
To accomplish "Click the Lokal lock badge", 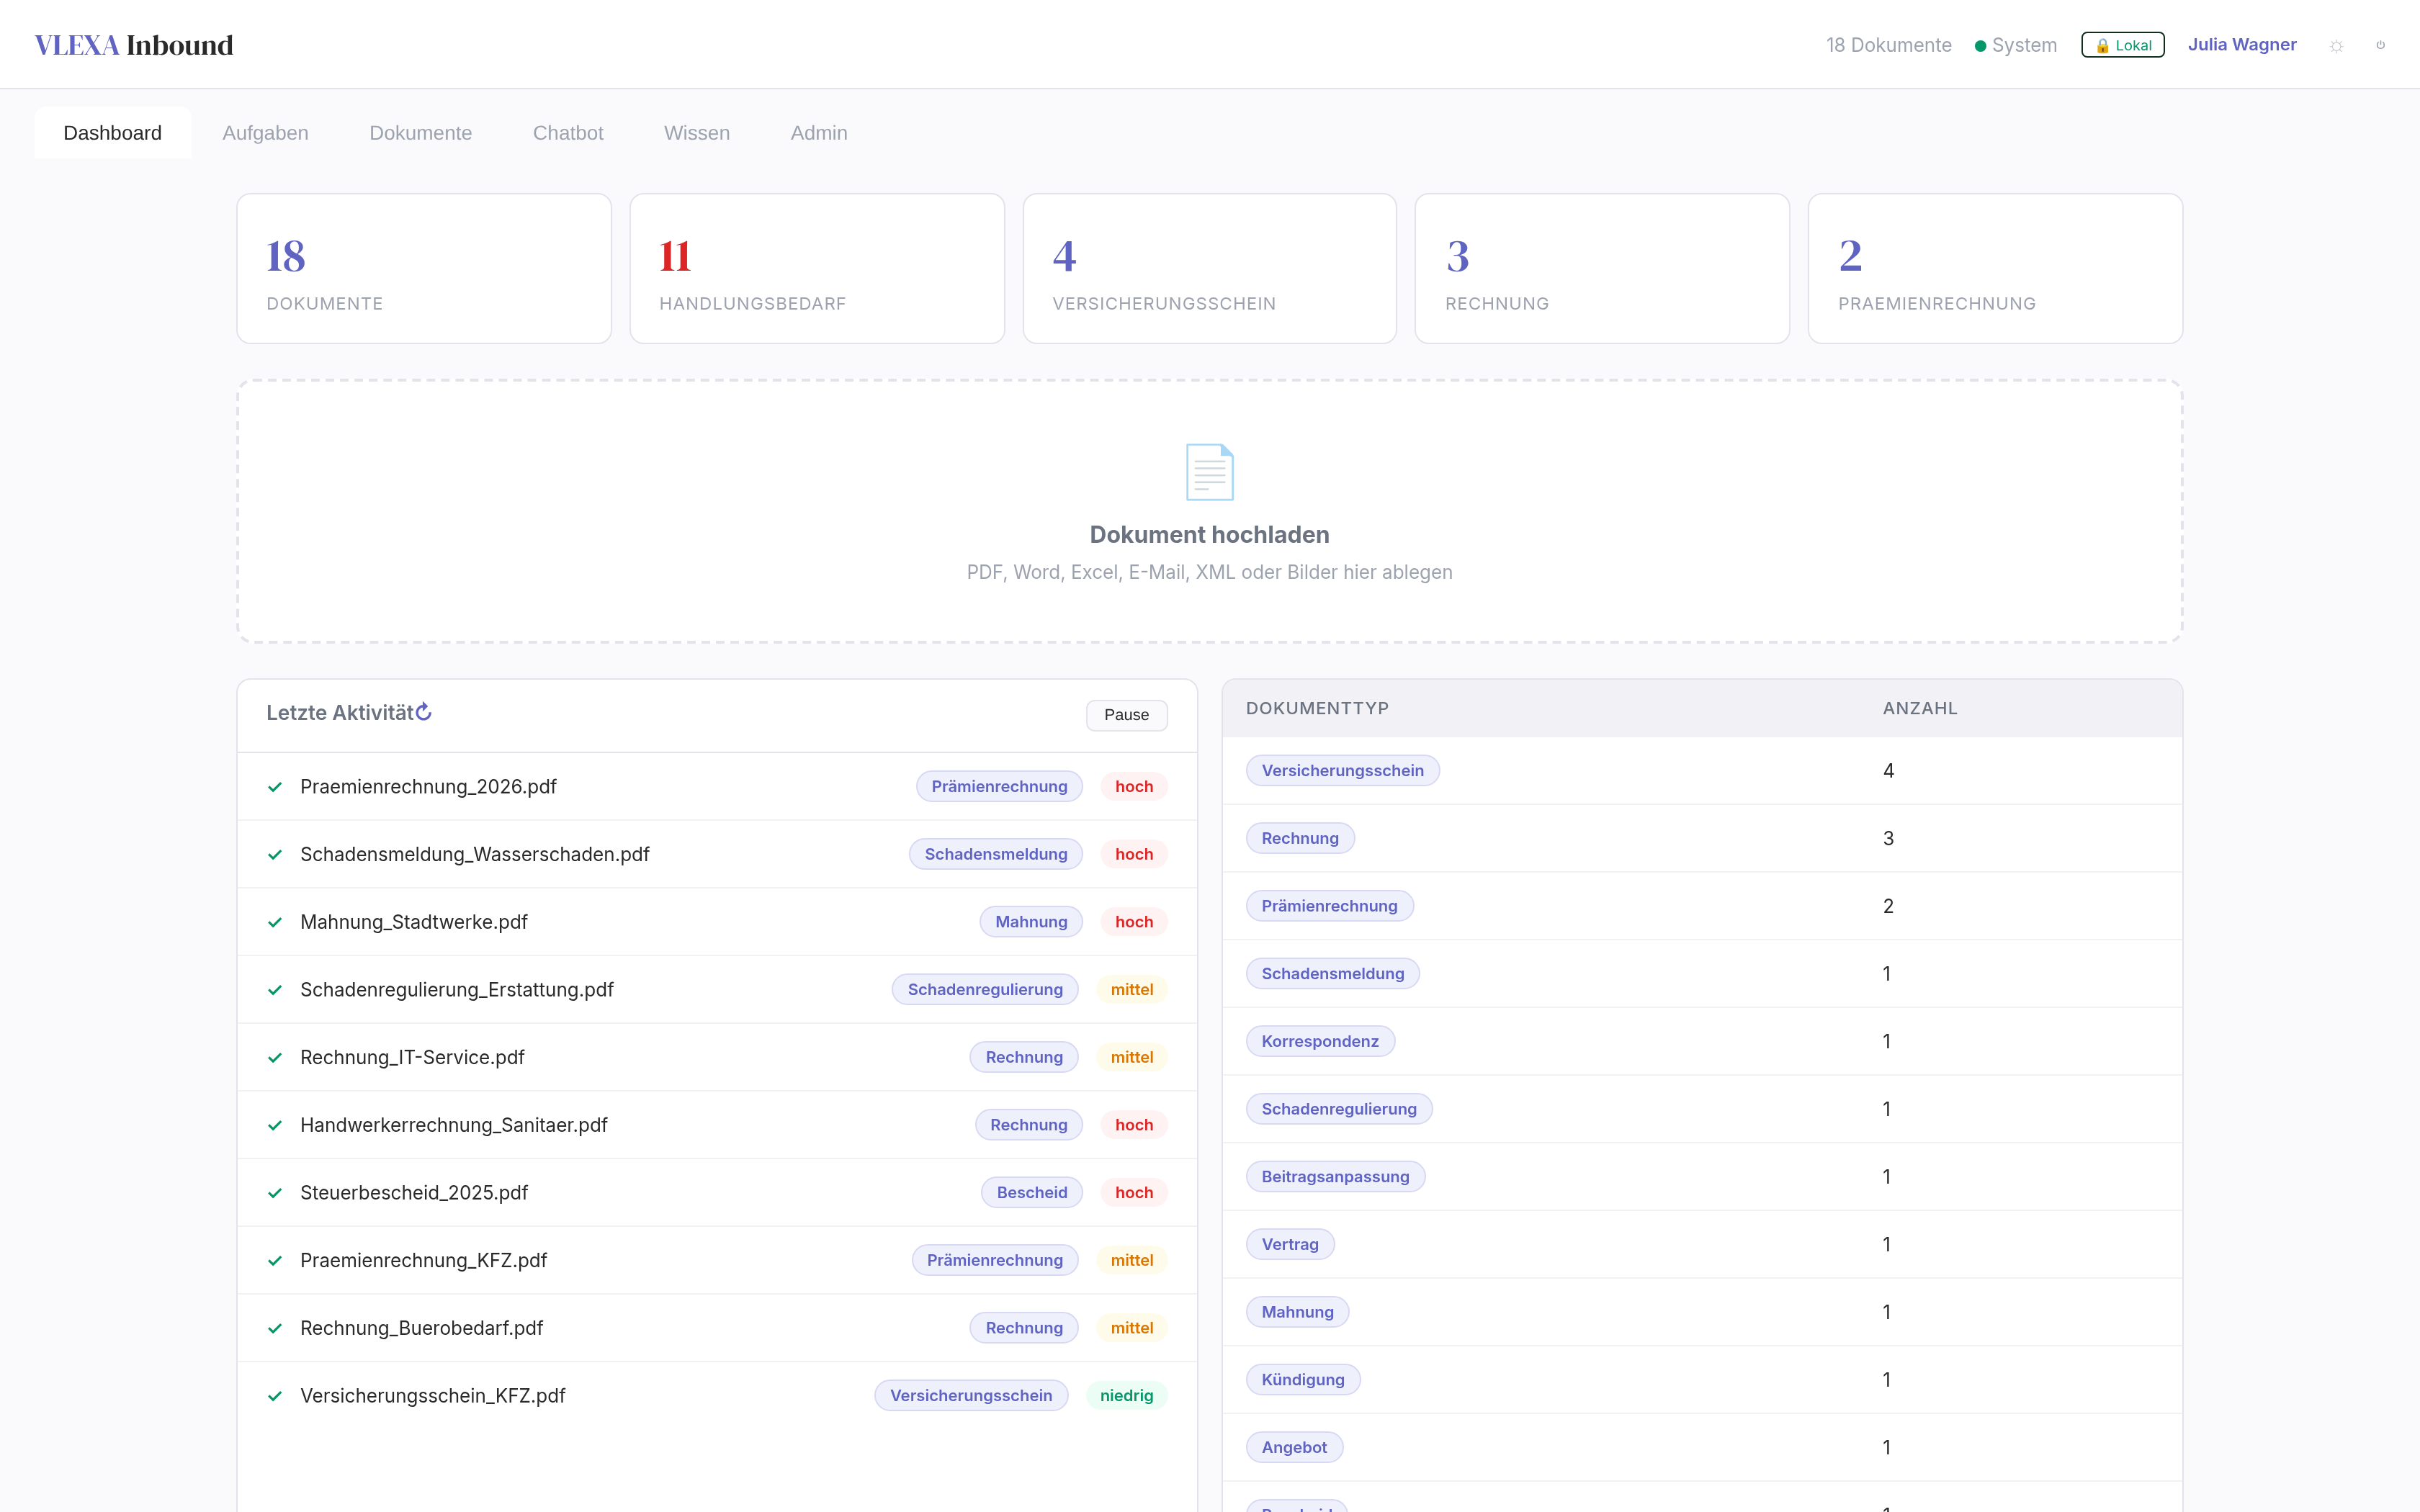I will (x=2122, y=45).
